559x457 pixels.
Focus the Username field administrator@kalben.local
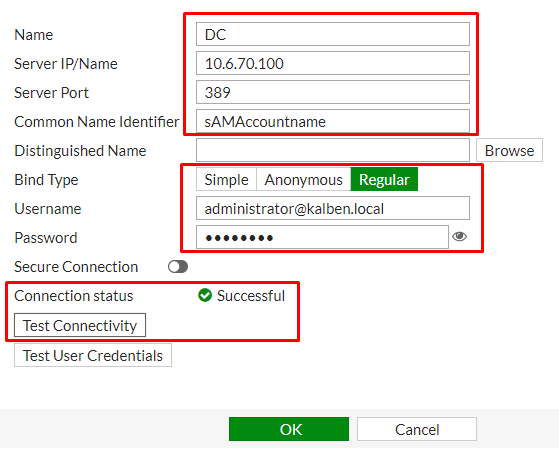333,208
